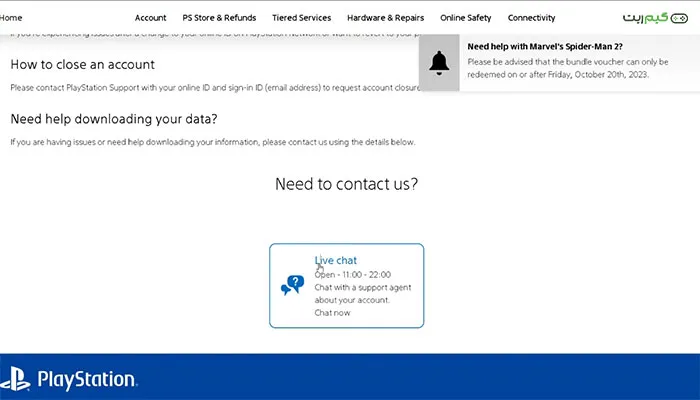The width and height of the screenshot is (700, 400).
Task: Go to the Home nav item
Action: (11, 18)
